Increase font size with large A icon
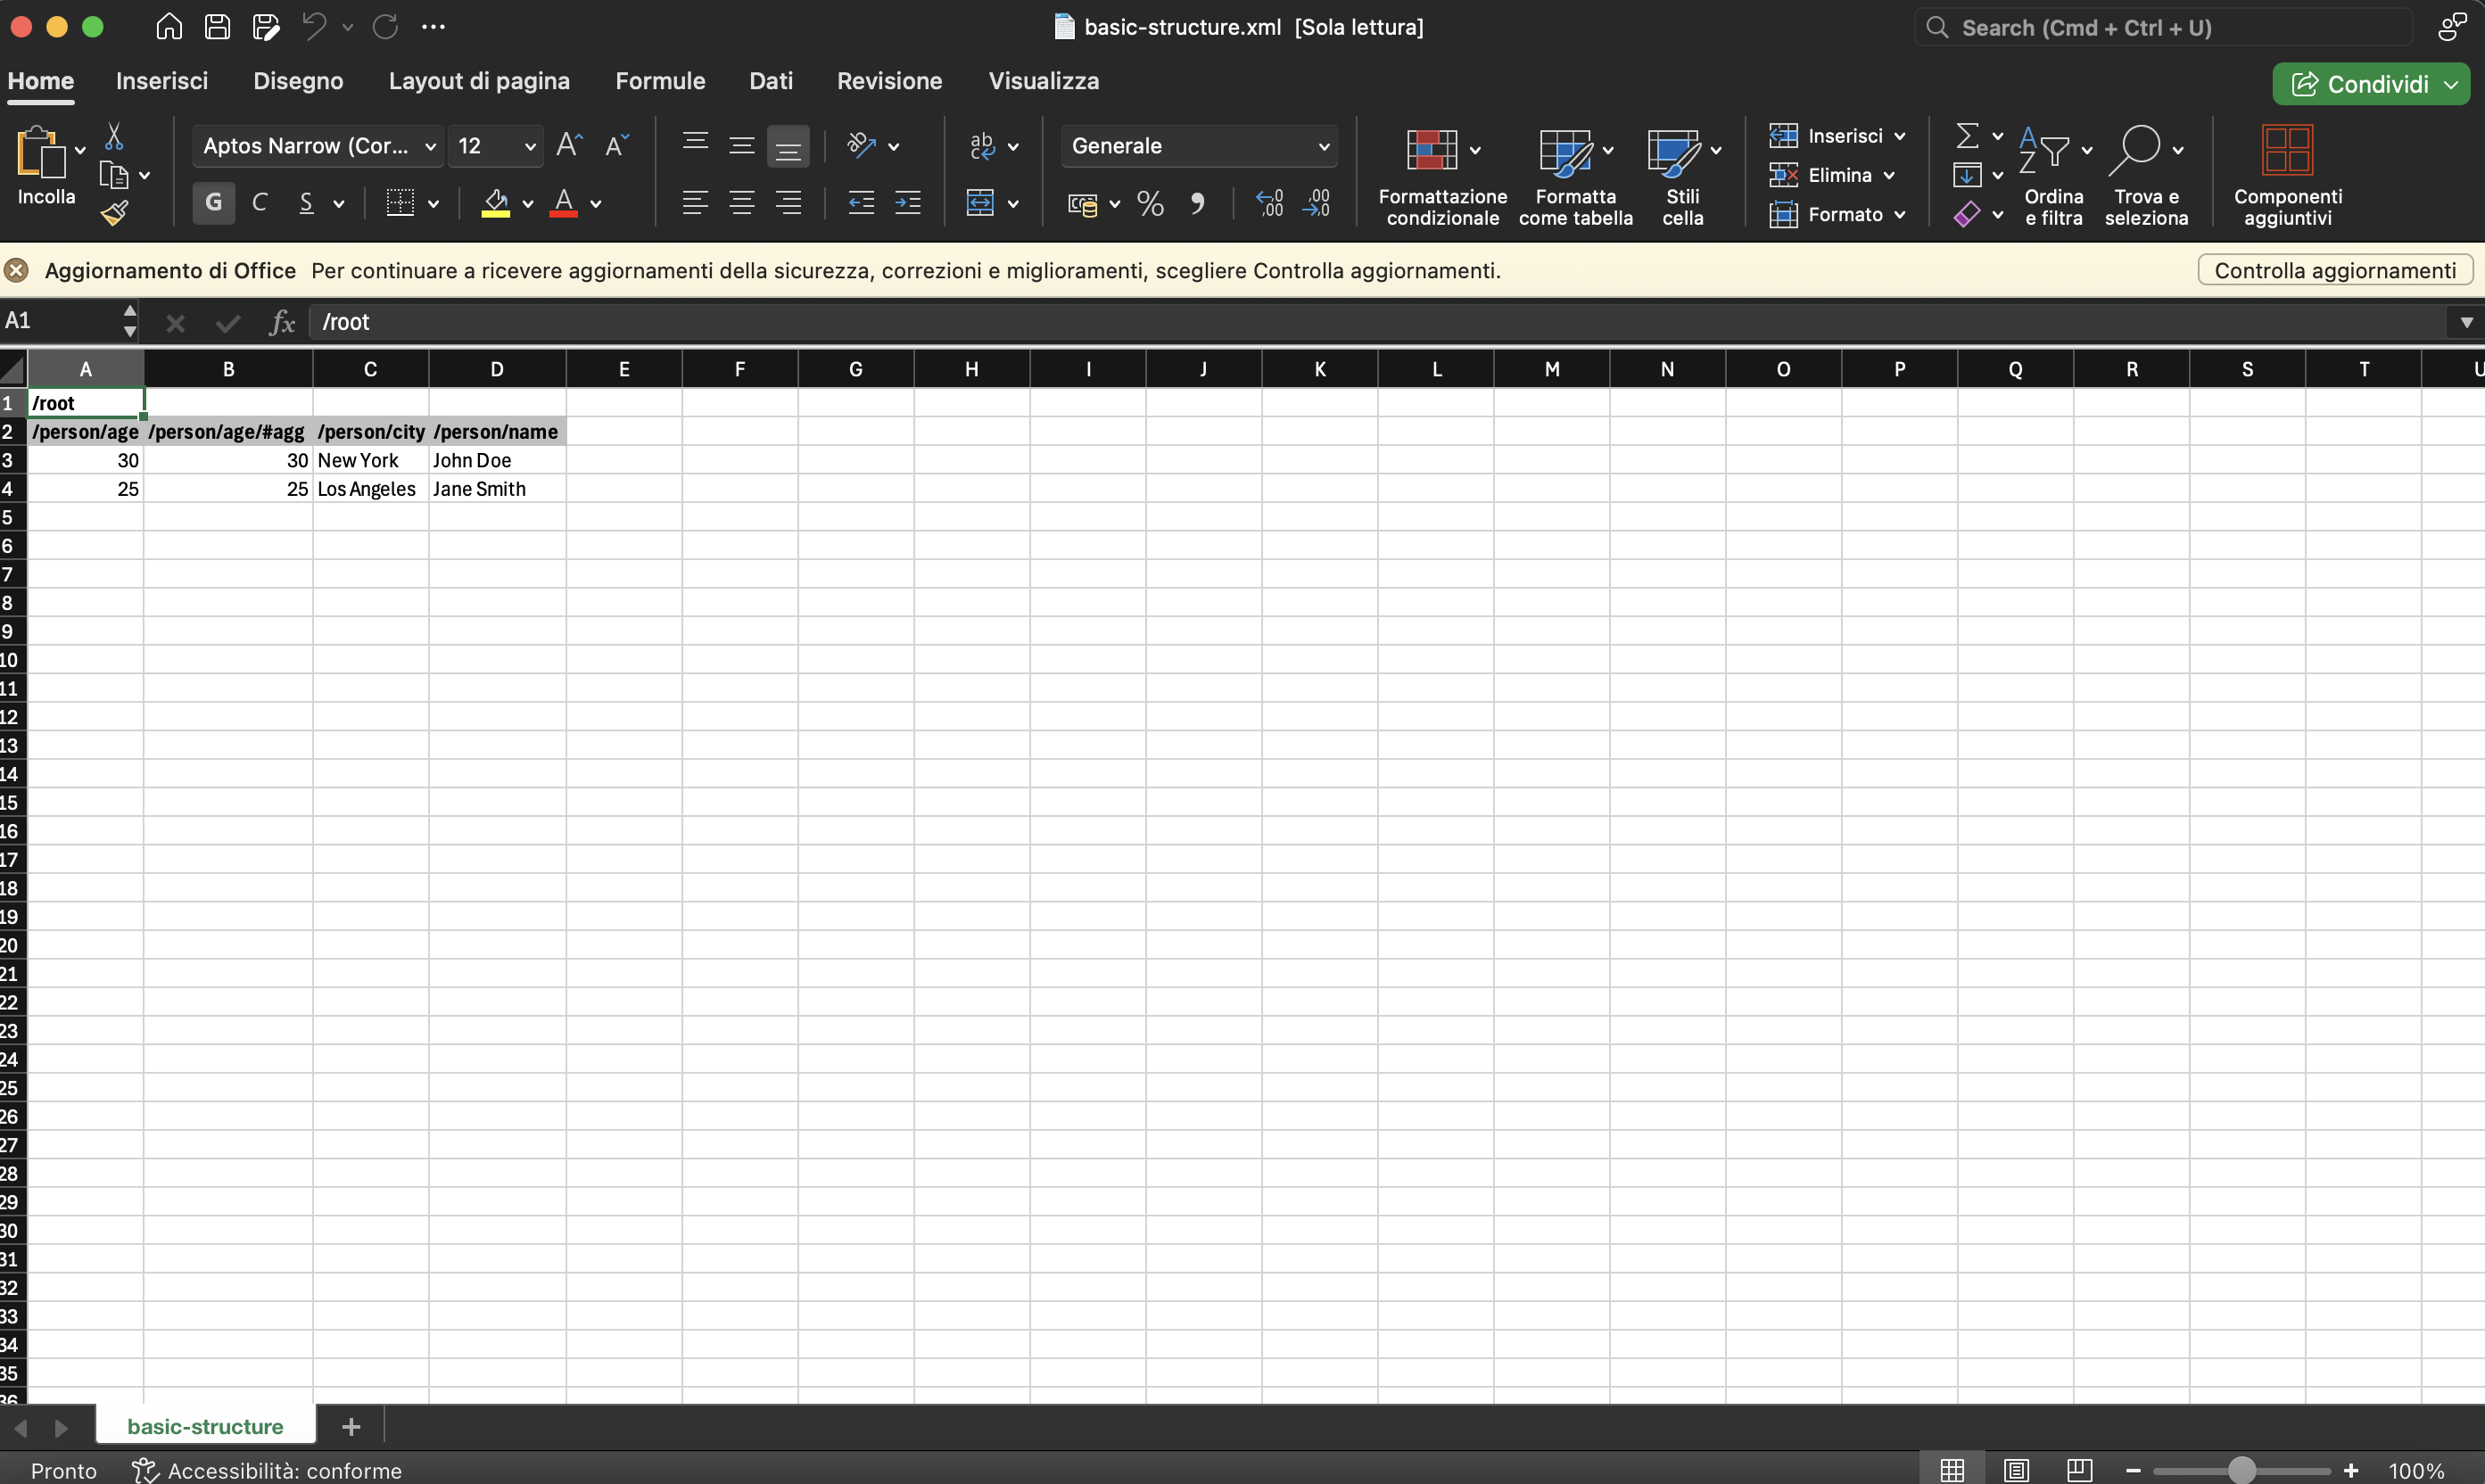 [x=569, y=146]
